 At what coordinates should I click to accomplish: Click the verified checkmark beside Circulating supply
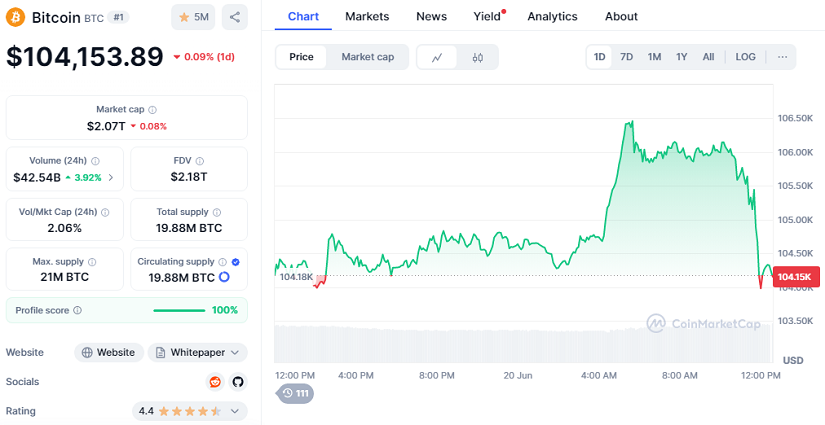click(236, 262)
